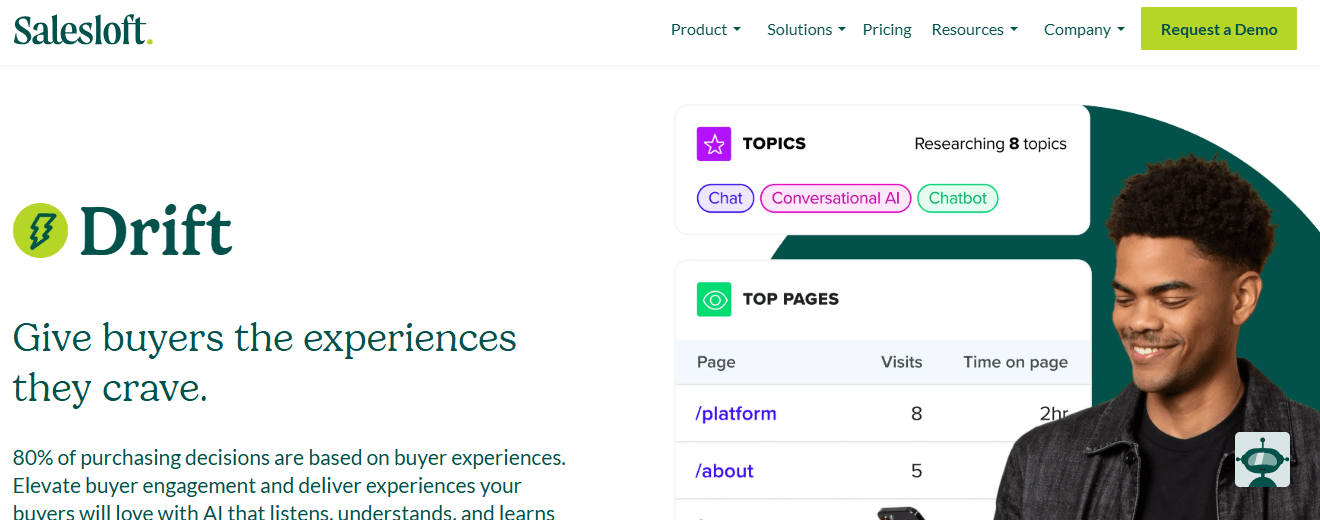Click the Time on page column header
Screen dimensions: 1320x520
(1015, 362)
